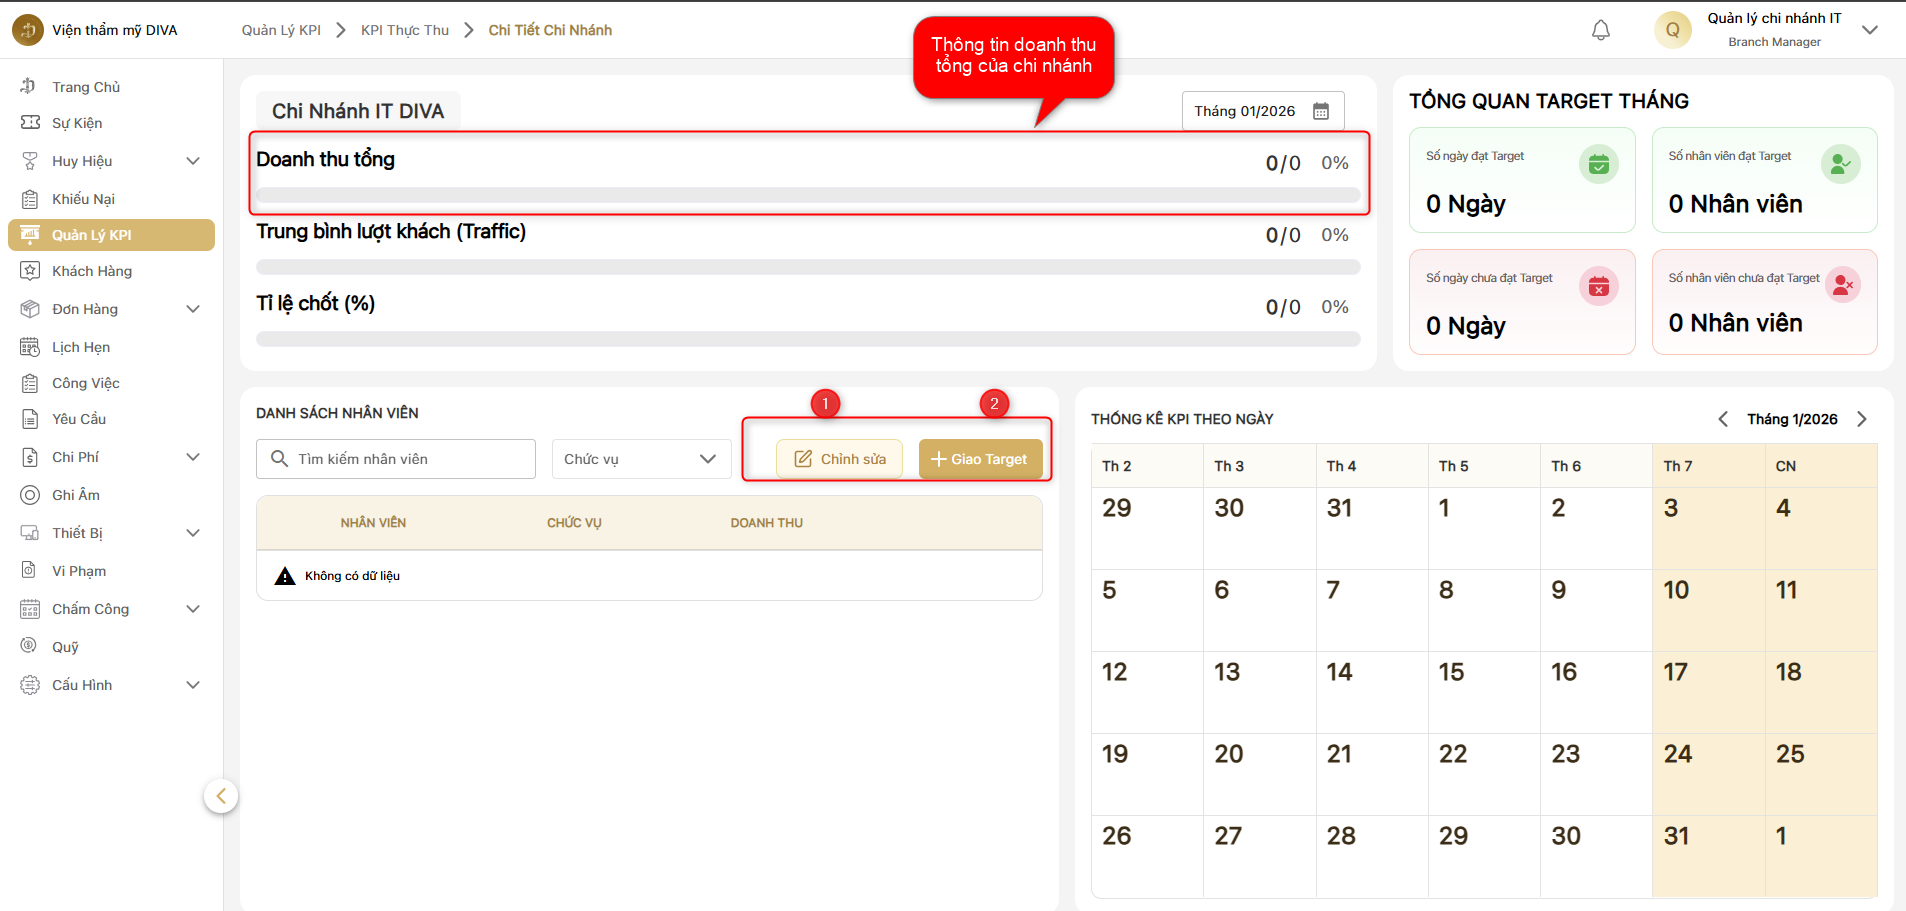Screen dimensions: 1906x911
Task: Open Khách Hàng in the sidebar
Action: (92, 271)
